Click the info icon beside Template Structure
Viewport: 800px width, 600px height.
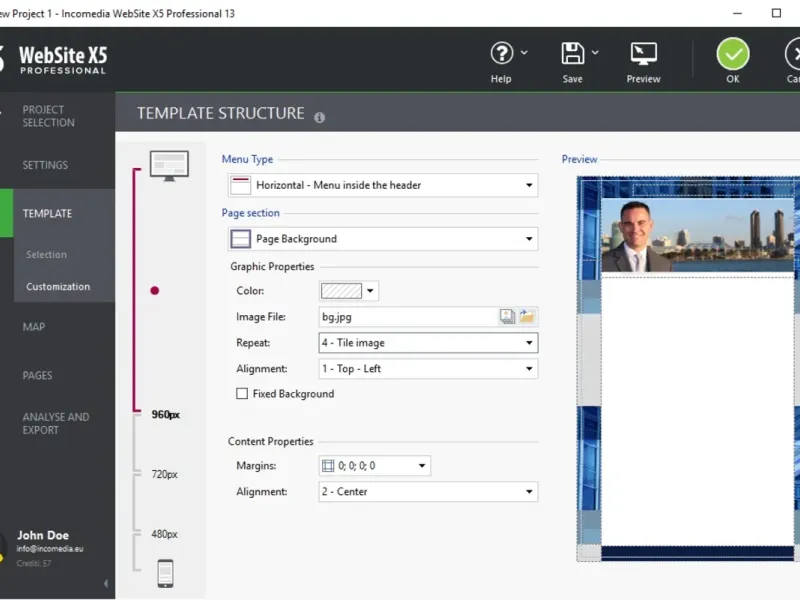319,117
